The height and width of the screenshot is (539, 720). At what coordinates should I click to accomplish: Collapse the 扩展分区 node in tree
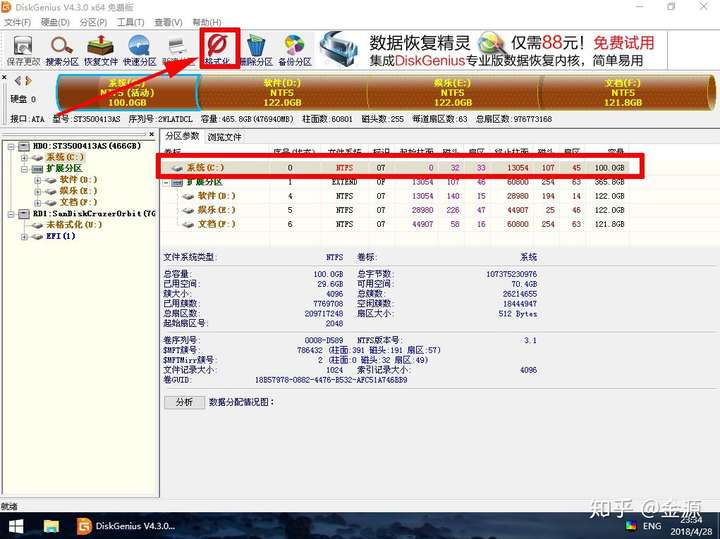point(24,169)
